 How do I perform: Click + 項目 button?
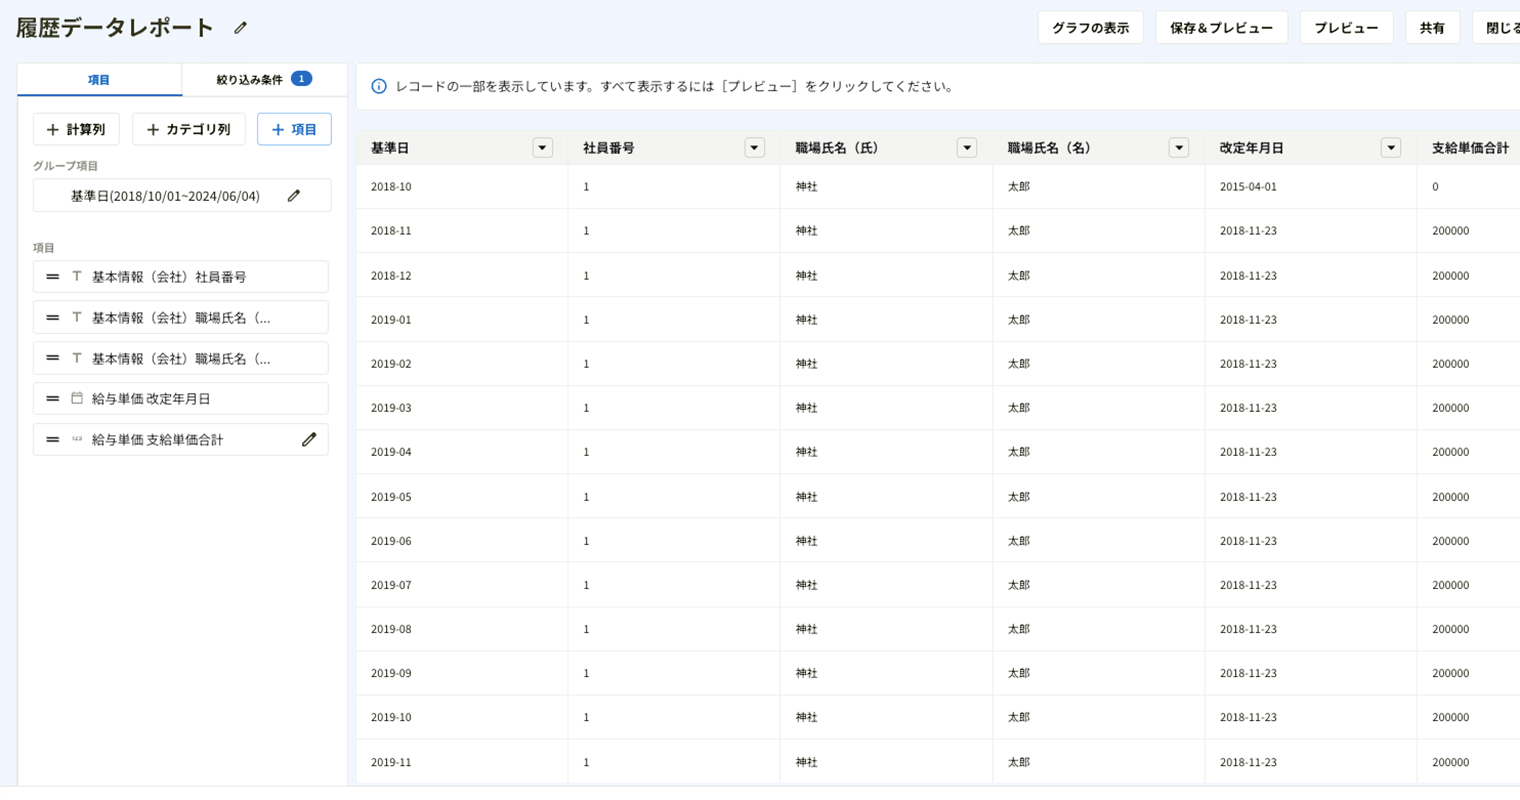pos(294,129)
